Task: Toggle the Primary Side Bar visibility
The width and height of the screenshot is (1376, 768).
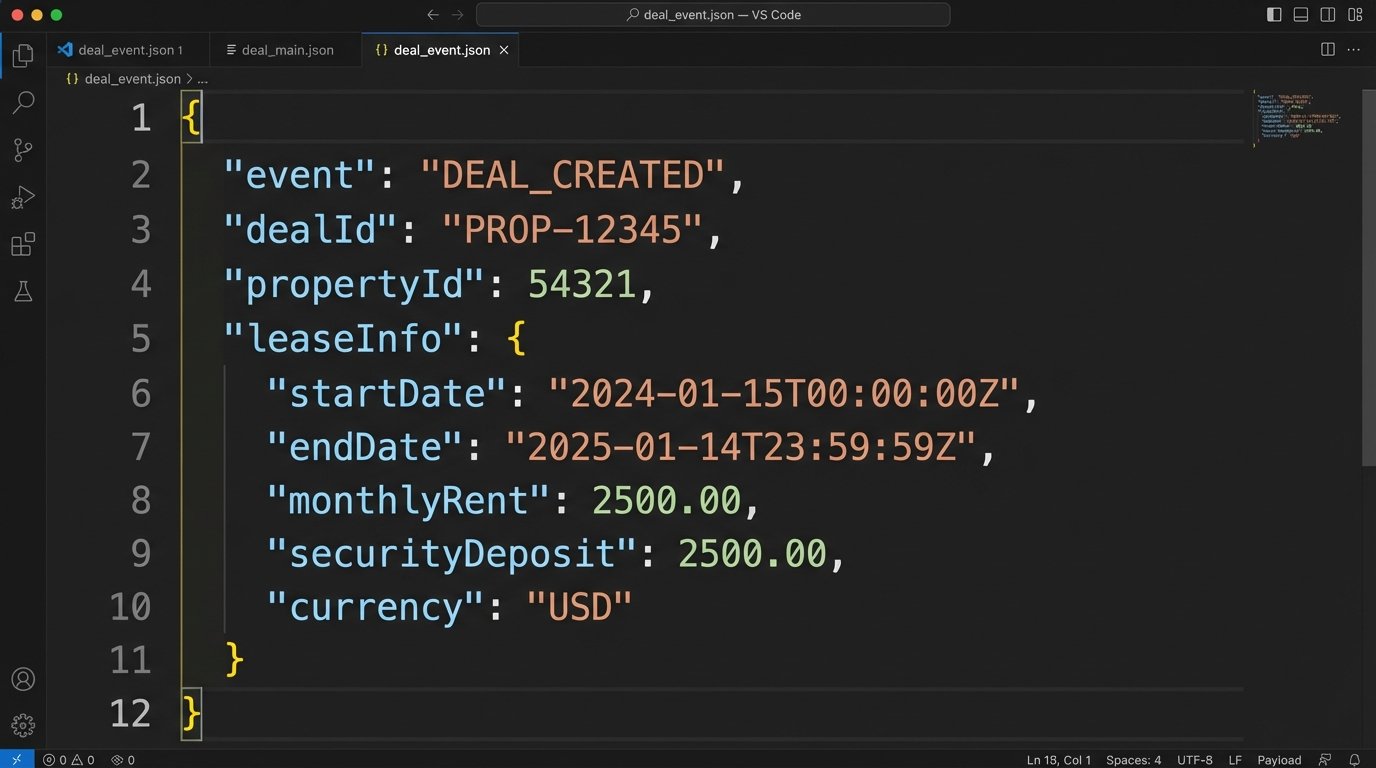Action: (x=1272, y=14)
